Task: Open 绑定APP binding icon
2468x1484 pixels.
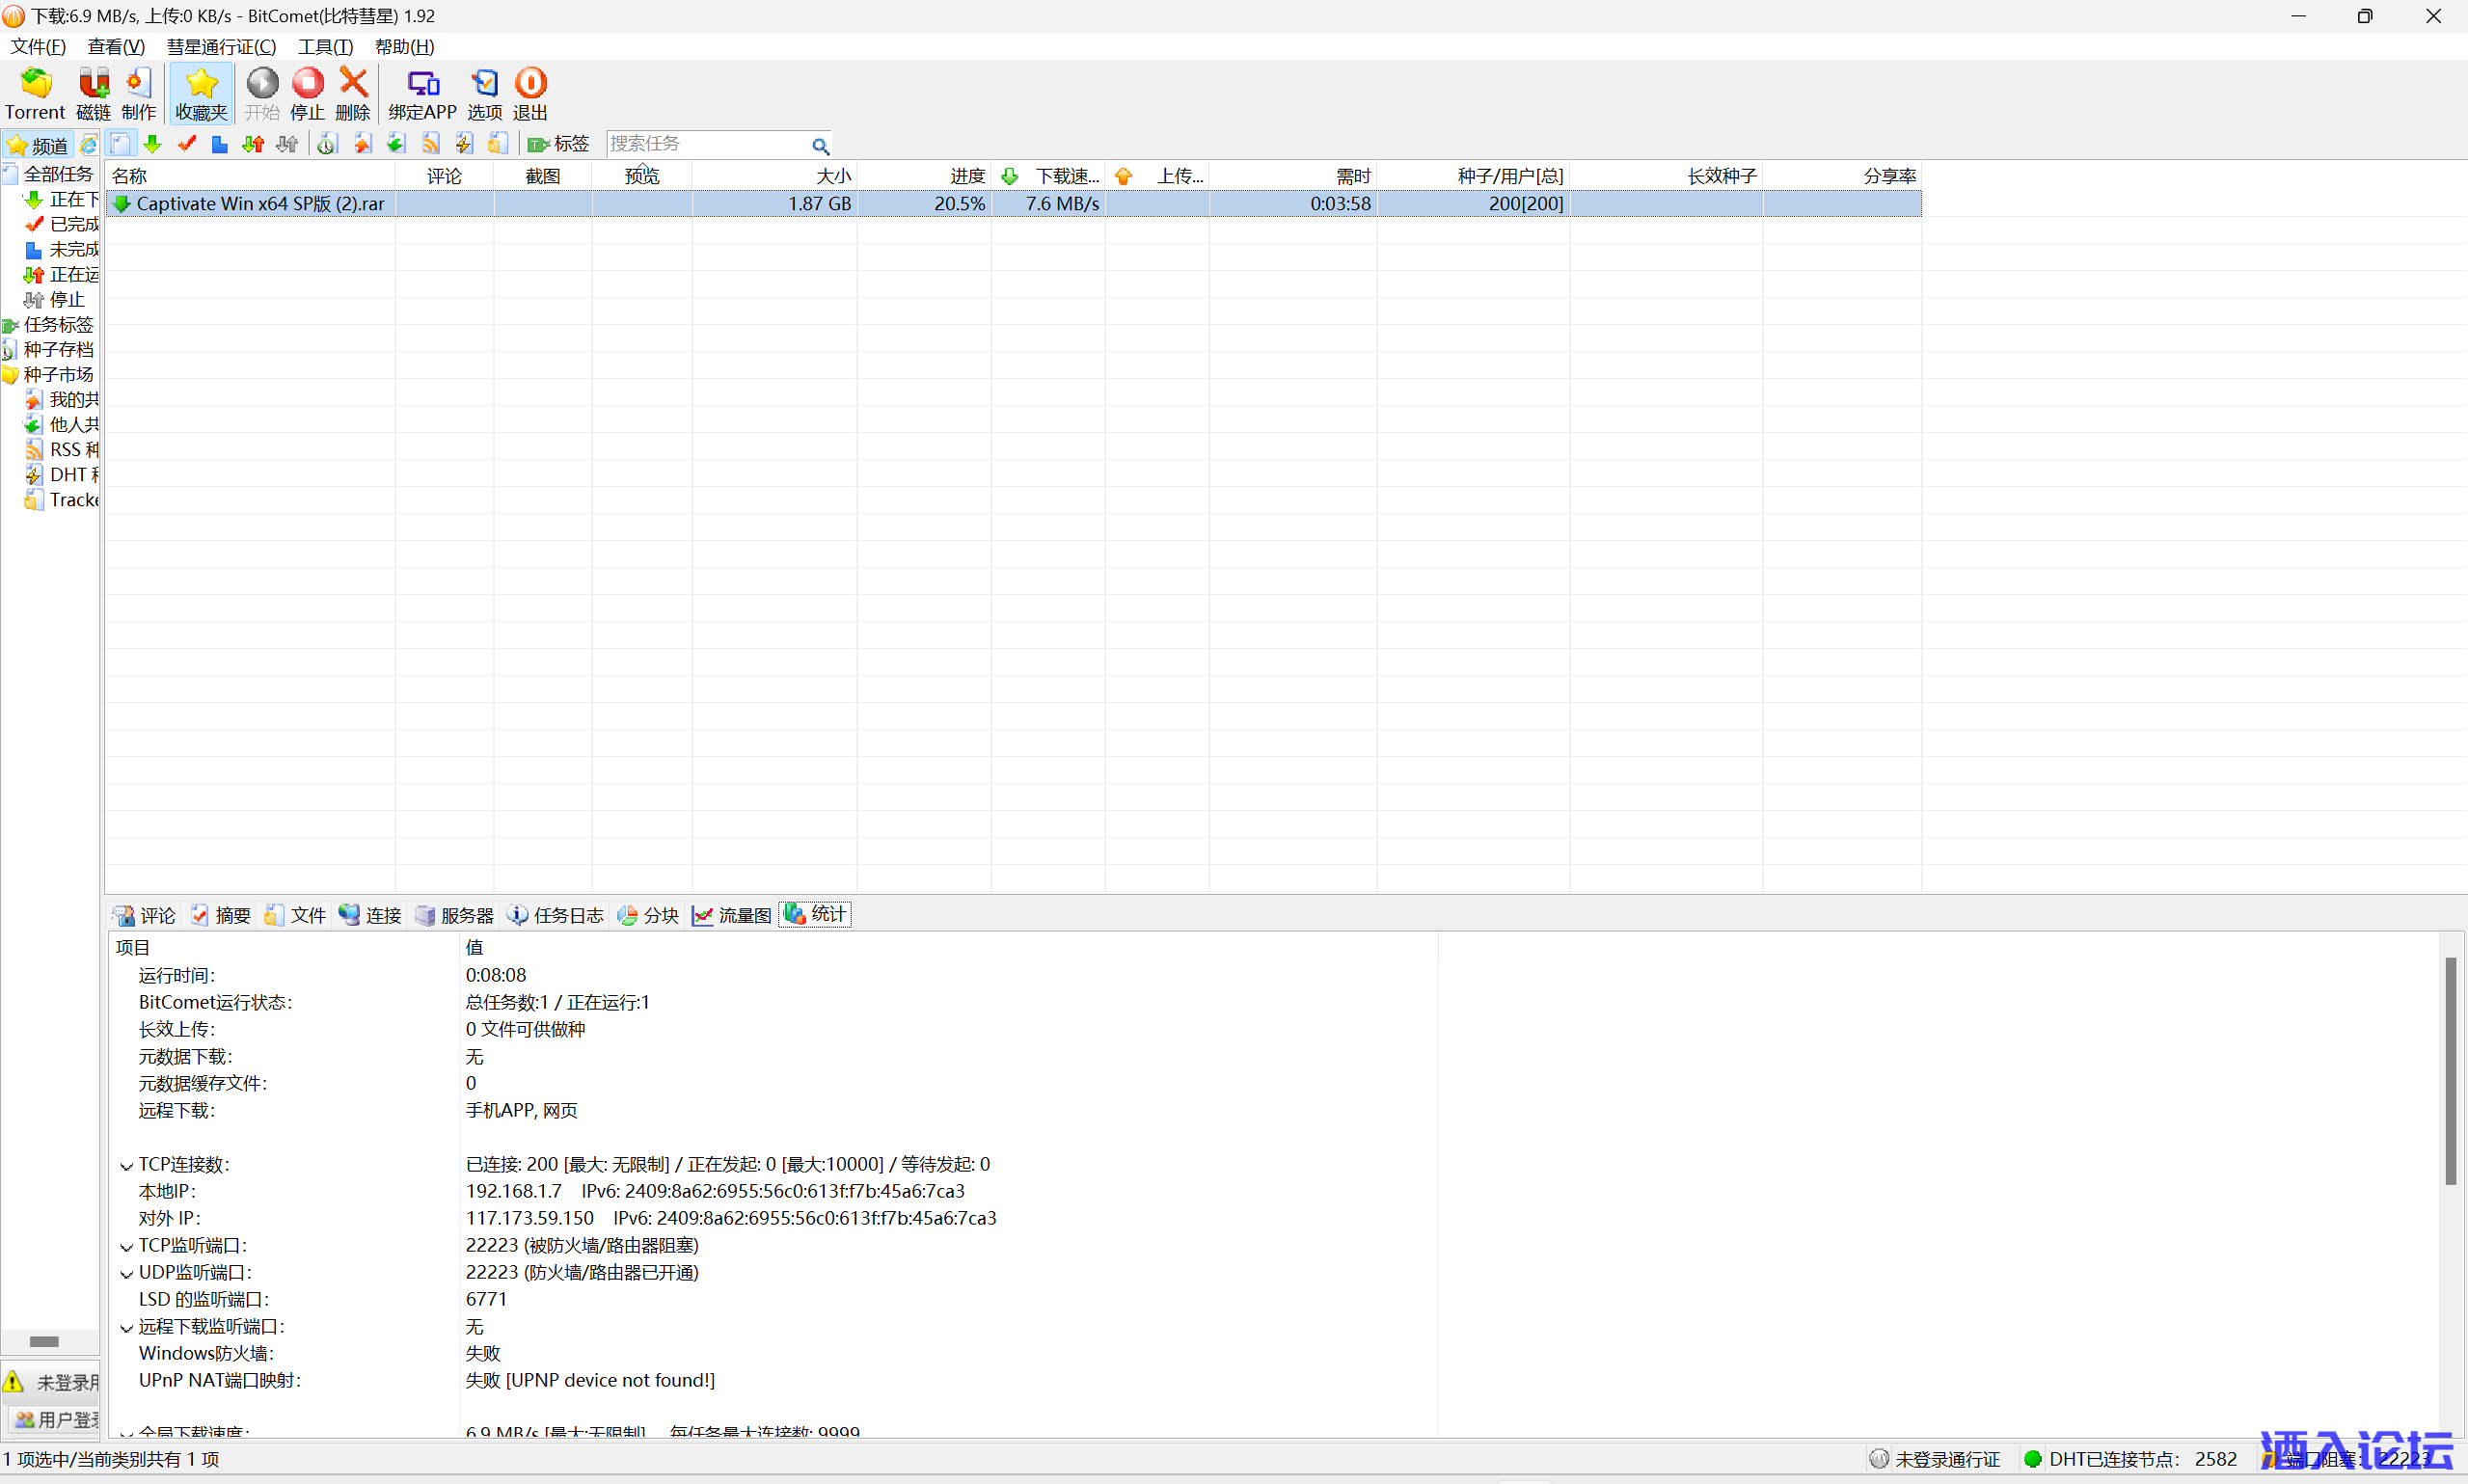Action: (x=422, y=84)
